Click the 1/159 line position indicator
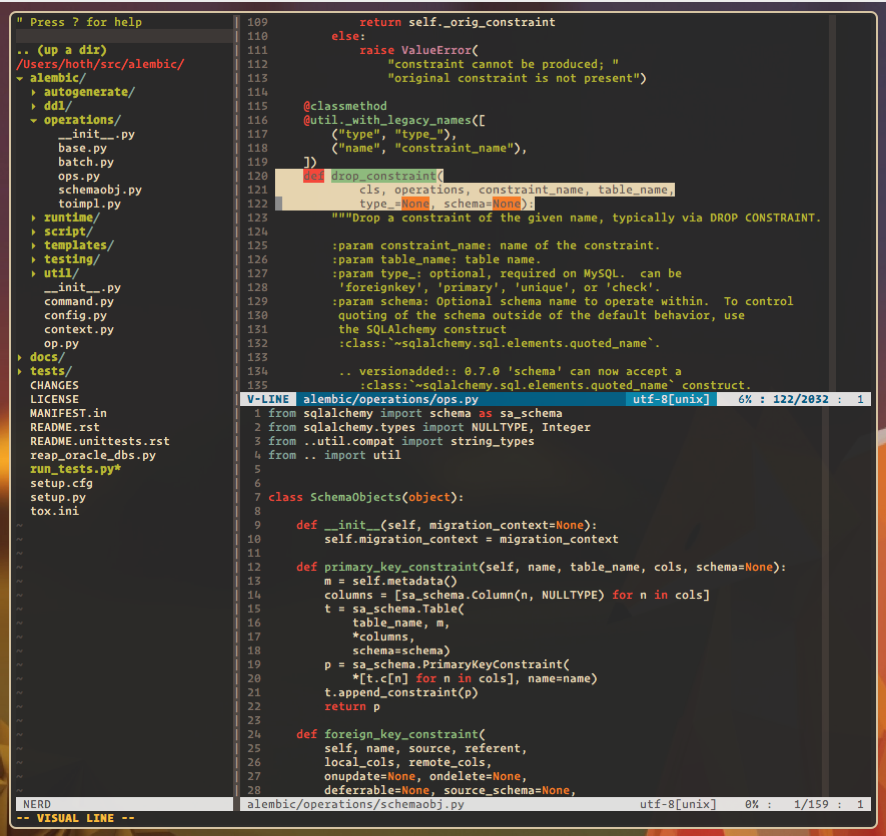 (811, 804)
